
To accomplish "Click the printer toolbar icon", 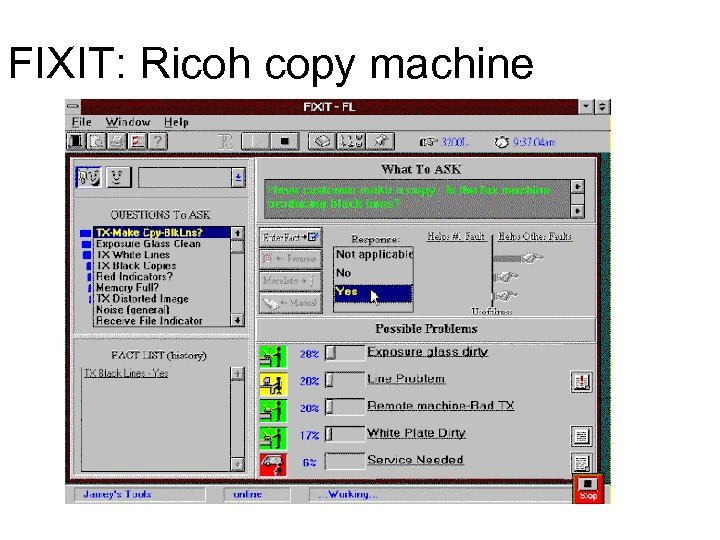I will click(117, 141).
